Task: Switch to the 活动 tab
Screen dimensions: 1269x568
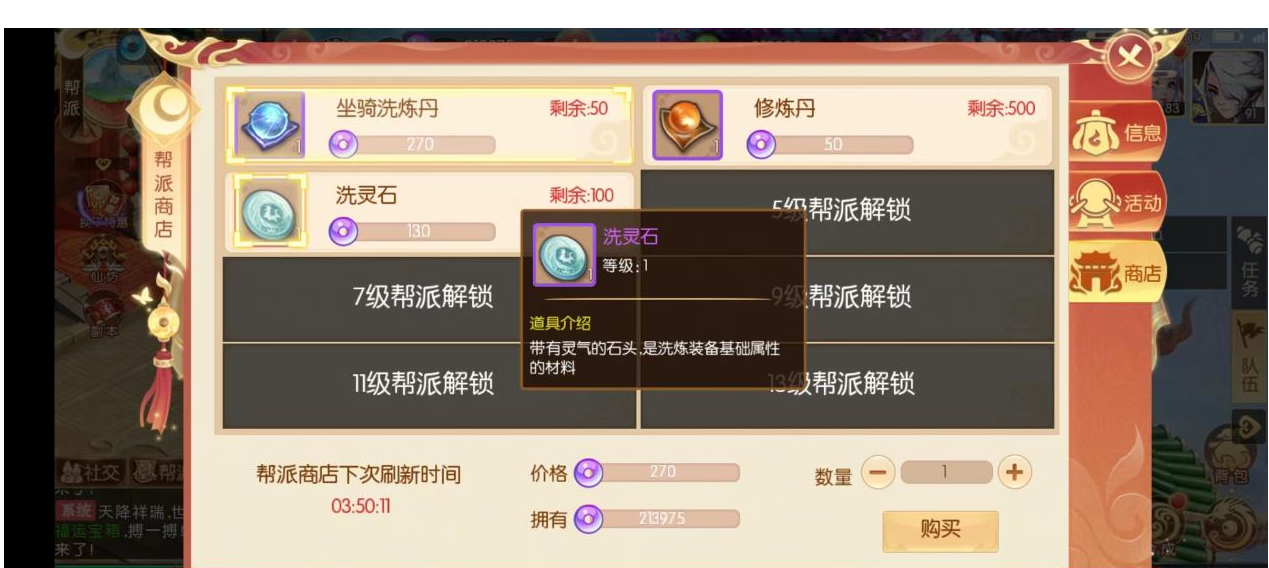Action: (1118, 202)
